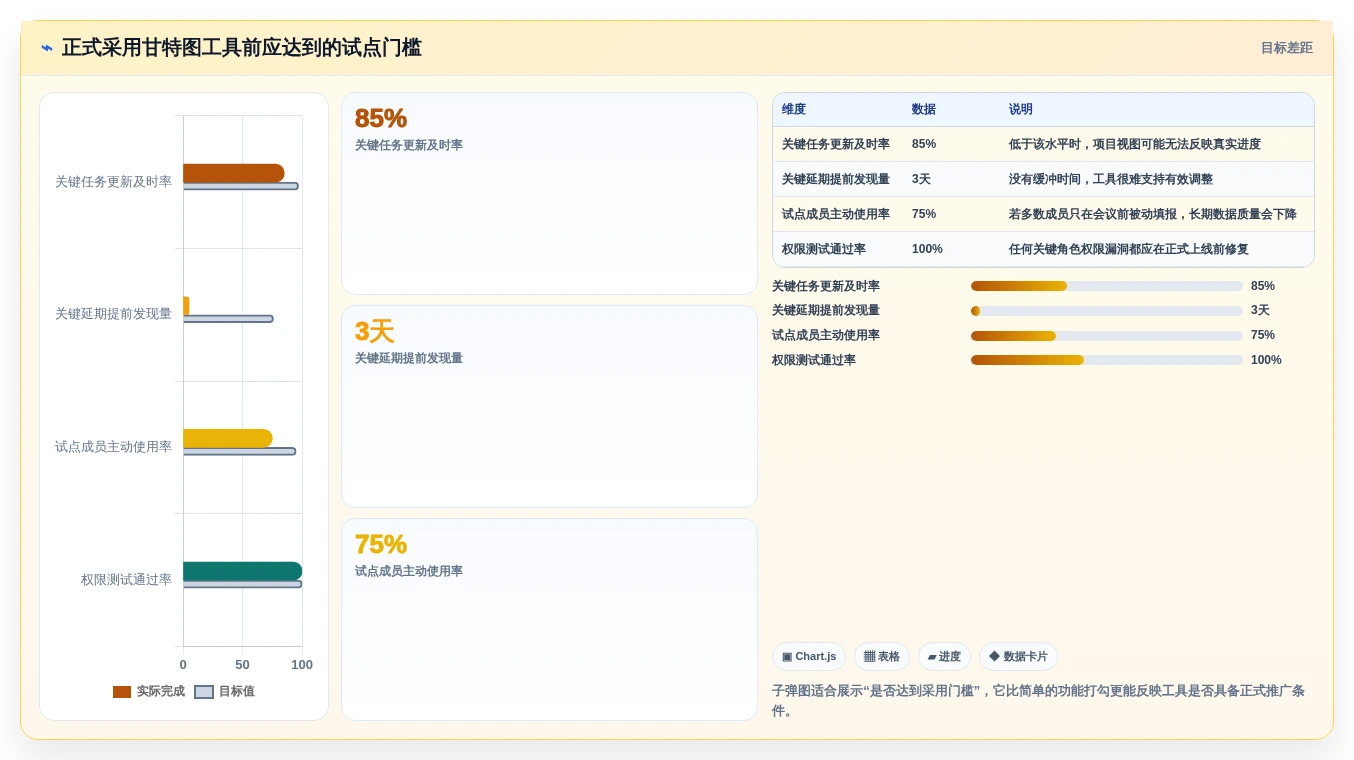Image resolution: width=1354 pixels, height=760 pixels.
Task: Click chart axis label 关键任务更新及时率
Action: point(113,182)
